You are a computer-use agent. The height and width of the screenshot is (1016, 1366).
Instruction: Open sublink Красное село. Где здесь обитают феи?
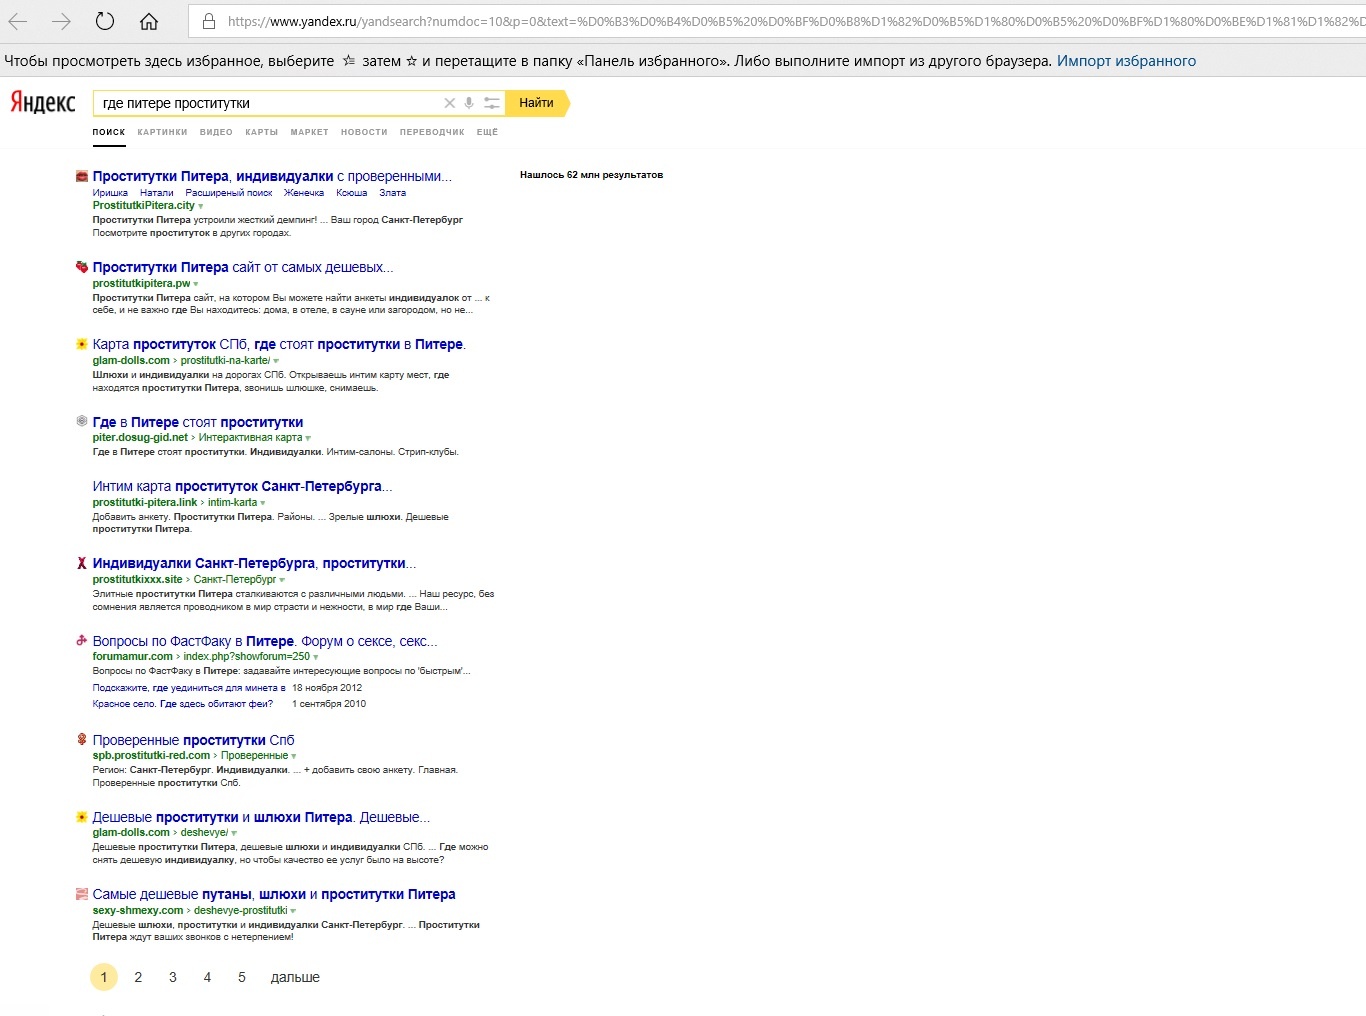(183, 704)
